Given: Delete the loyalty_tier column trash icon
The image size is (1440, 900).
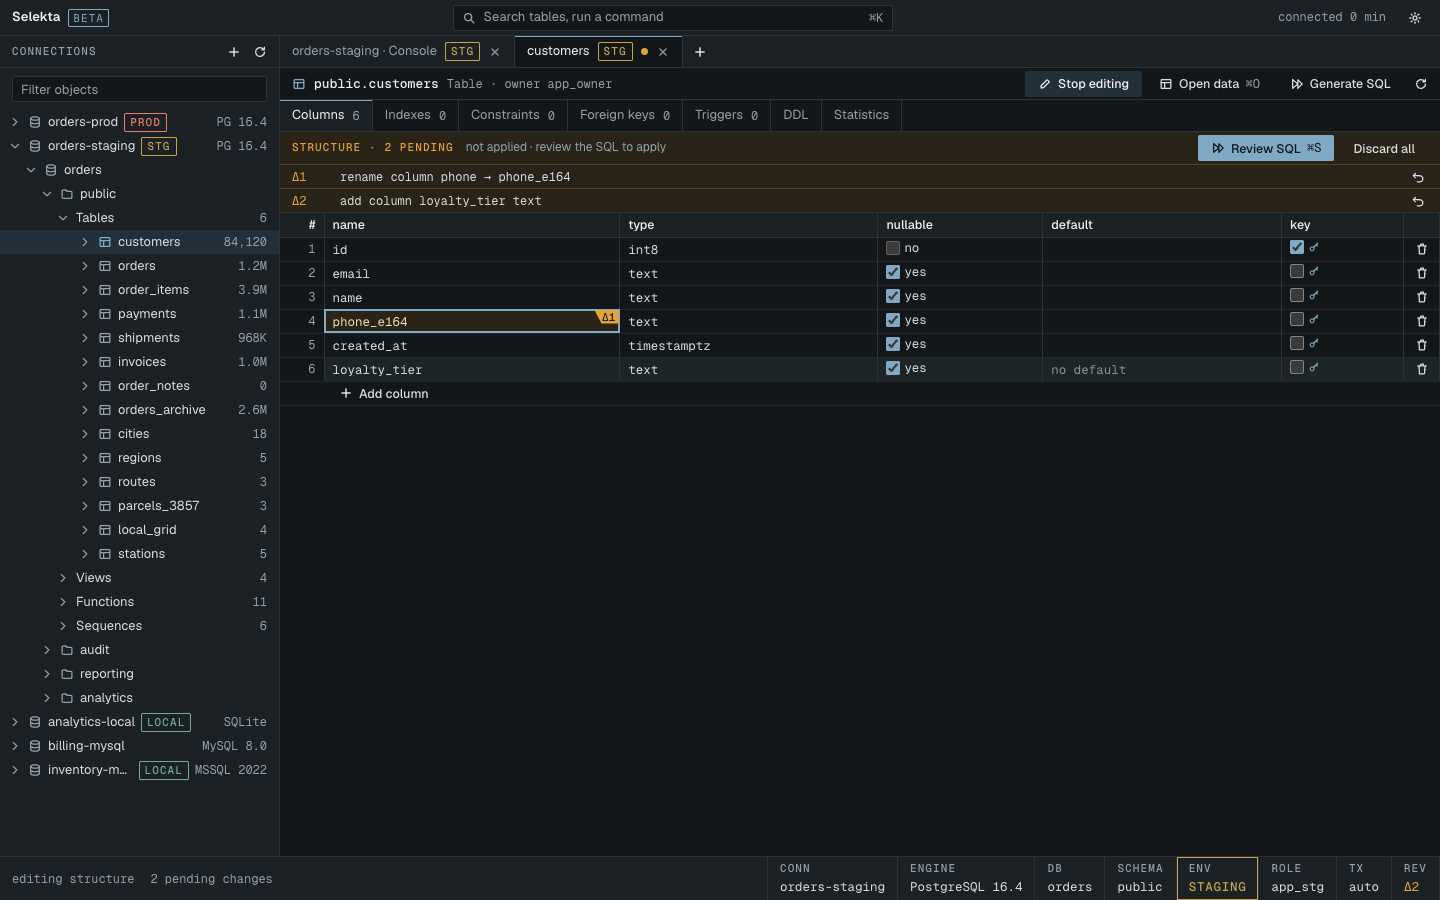Looking at the screenshot, I should click(x=1422, y=369).
